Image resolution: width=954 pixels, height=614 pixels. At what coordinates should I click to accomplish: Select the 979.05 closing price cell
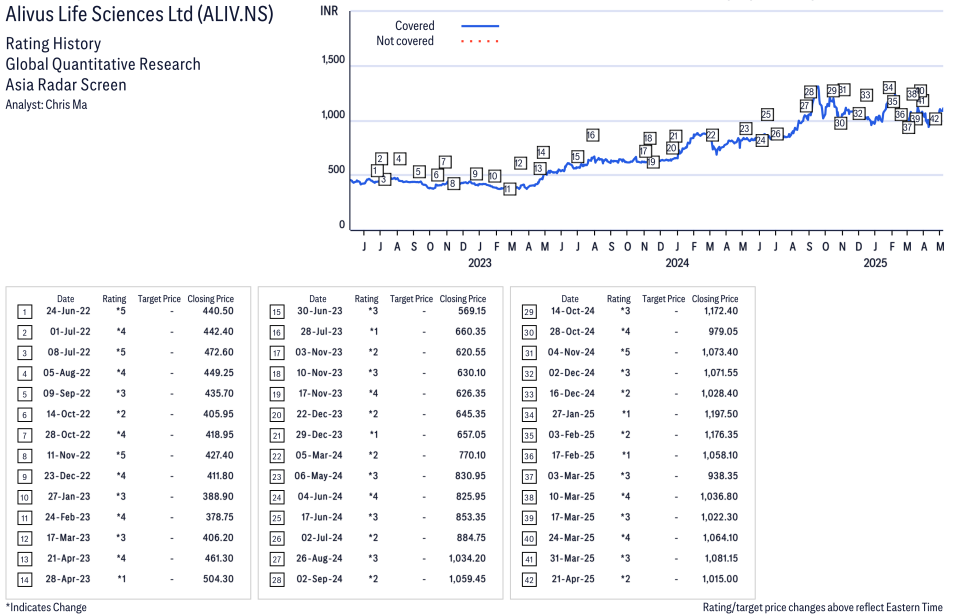click(723, 332)
